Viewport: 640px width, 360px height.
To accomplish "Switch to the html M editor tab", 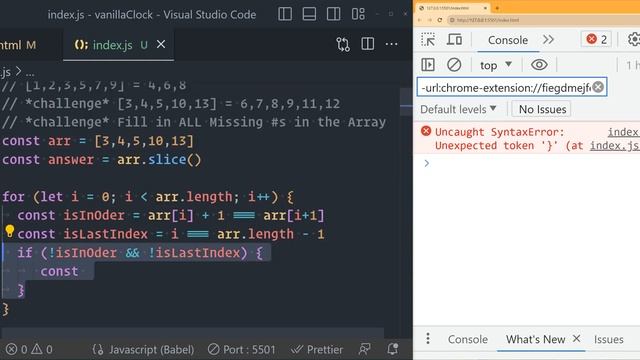I will click(x=18, y=45).
